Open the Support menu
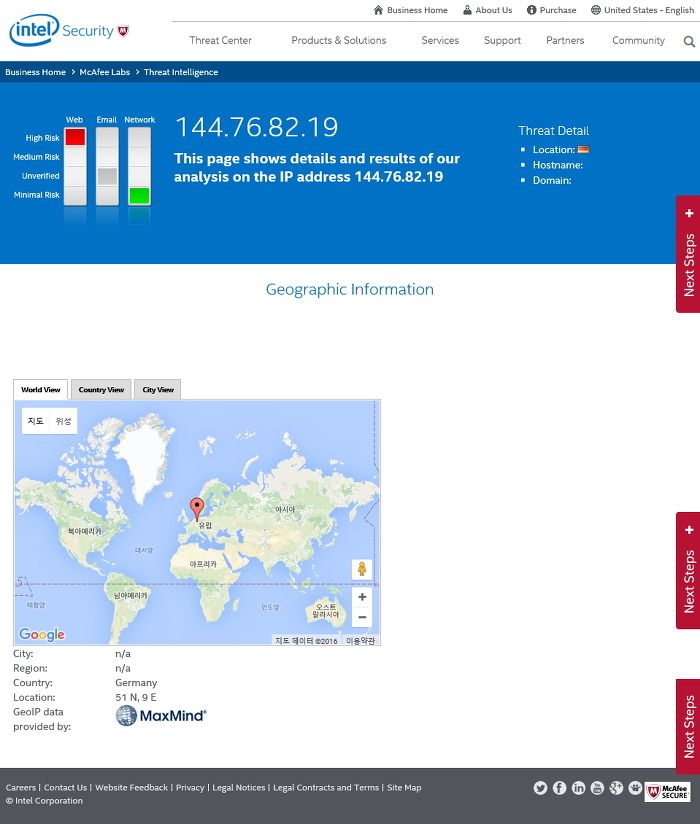Screen dimensions: 700x824 [x=502, y=40]
